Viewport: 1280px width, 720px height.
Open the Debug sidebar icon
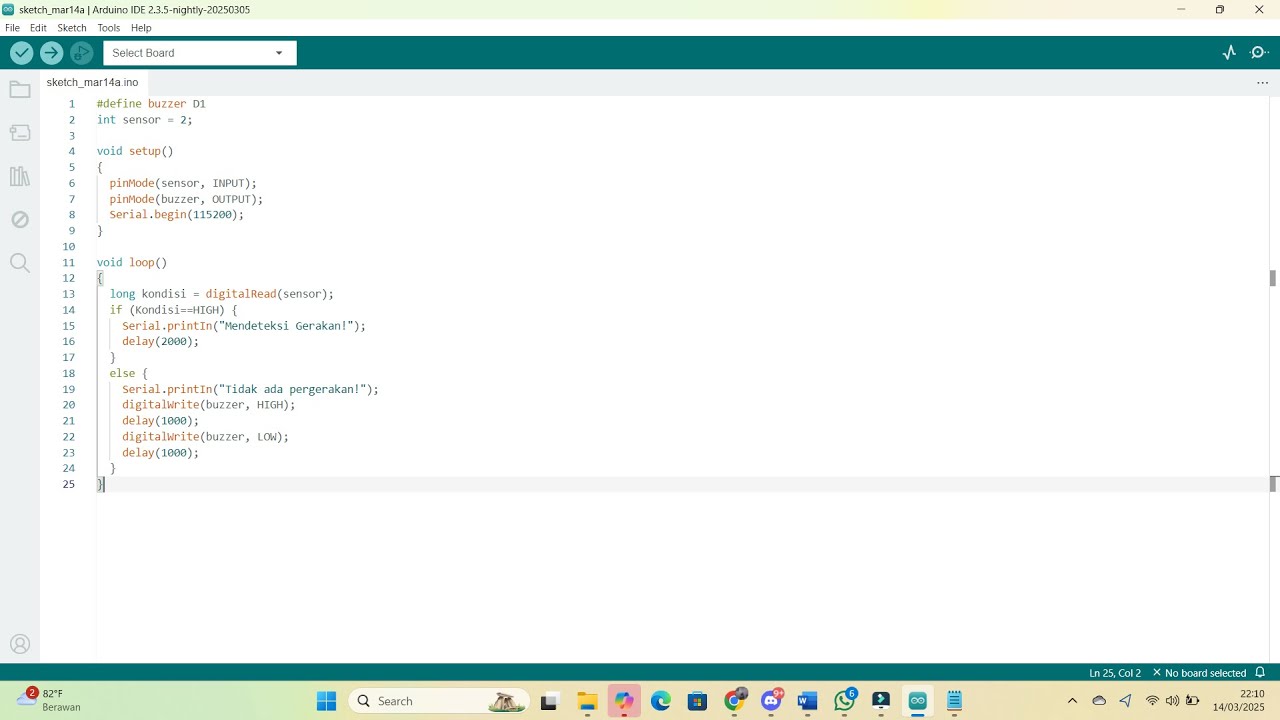tap(20, 219)
